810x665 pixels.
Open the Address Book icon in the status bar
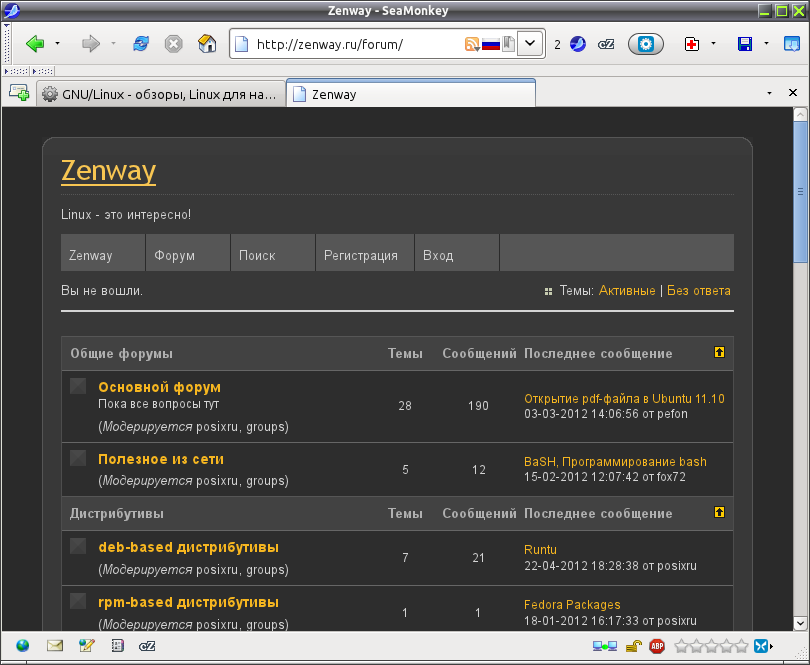(x=118, y=645)
